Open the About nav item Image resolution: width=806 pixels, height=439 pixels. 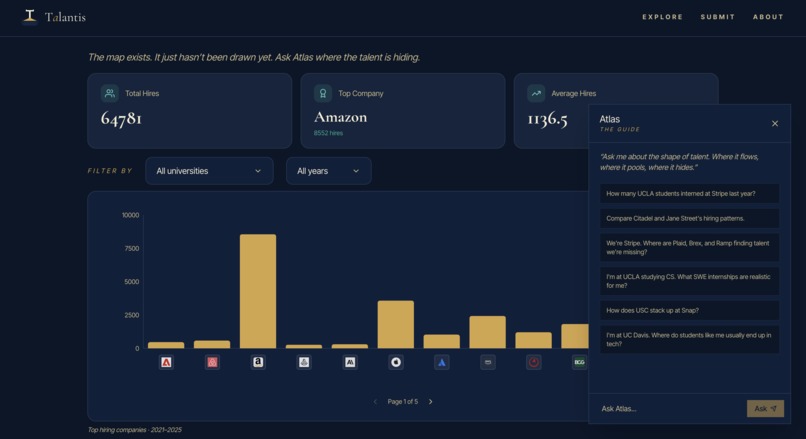click(x=768, y=17)
